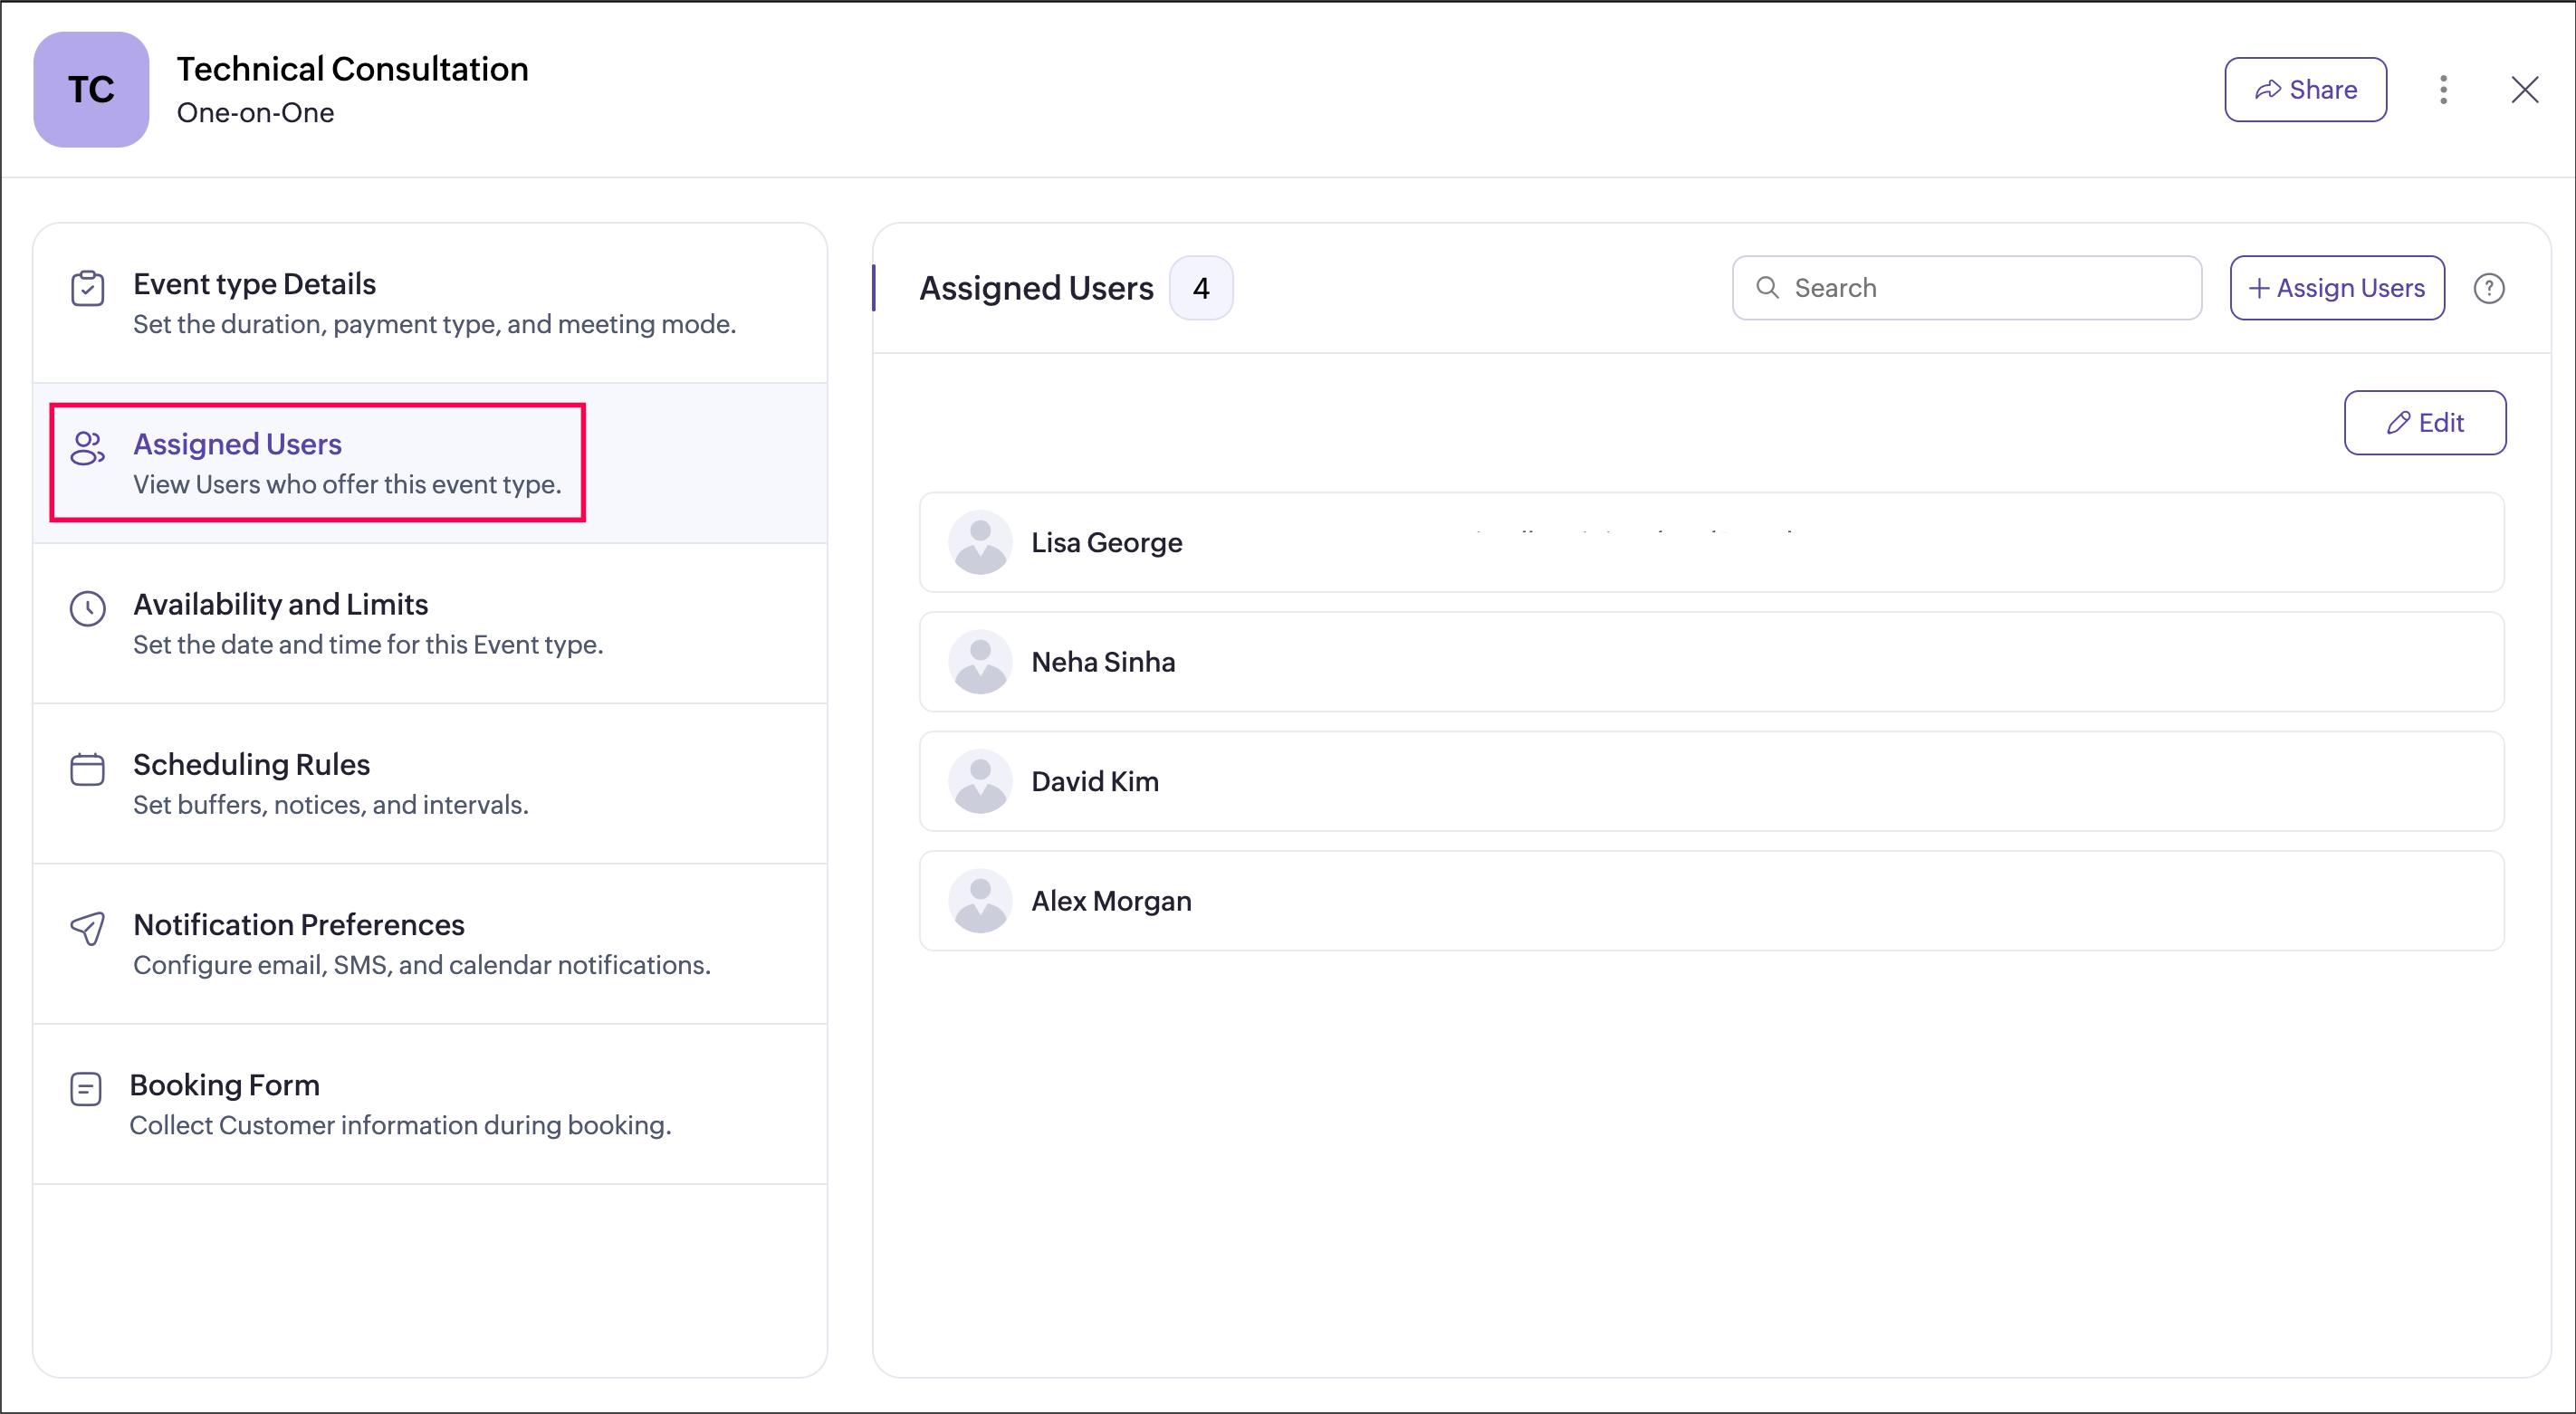
Task: Go to Scheduling Rules settings
Action: tap(252, 765)
